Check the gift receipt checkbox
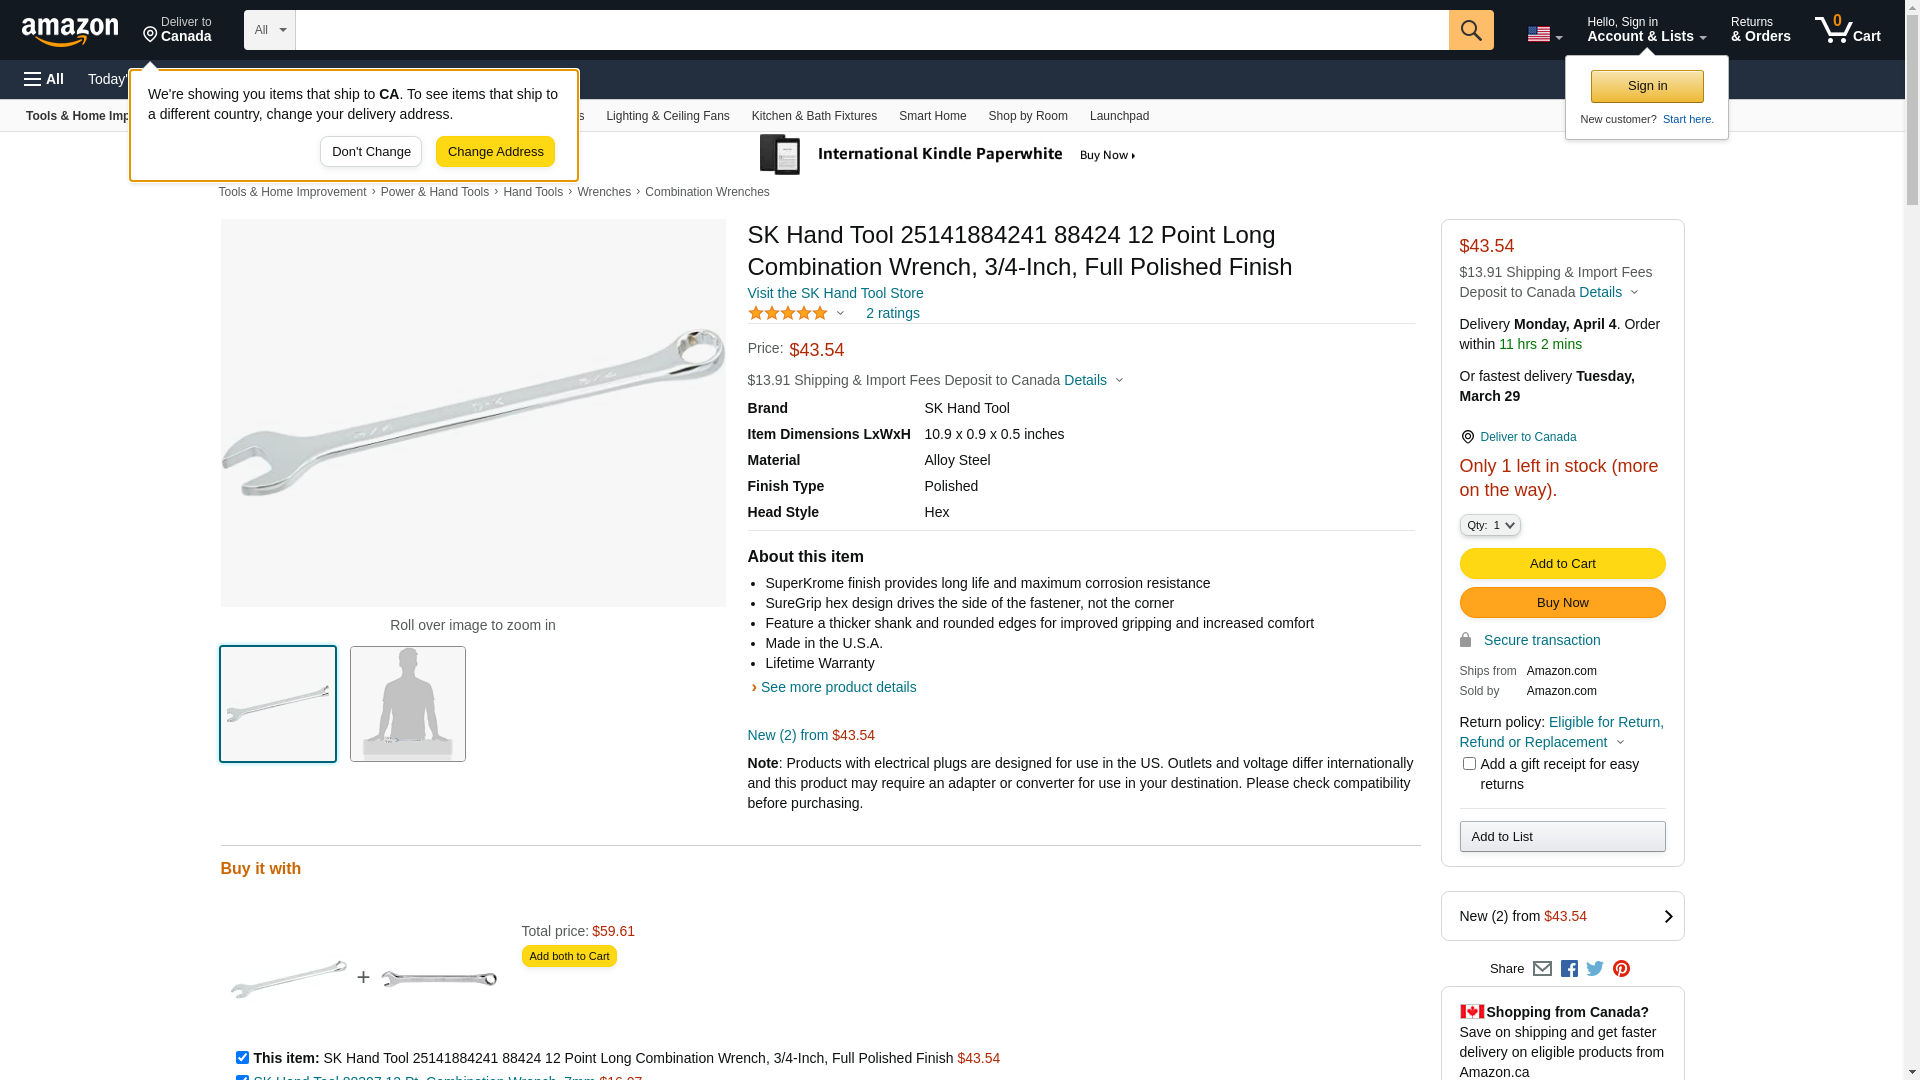The image size is (1920, 1080). coord(1469,764)
